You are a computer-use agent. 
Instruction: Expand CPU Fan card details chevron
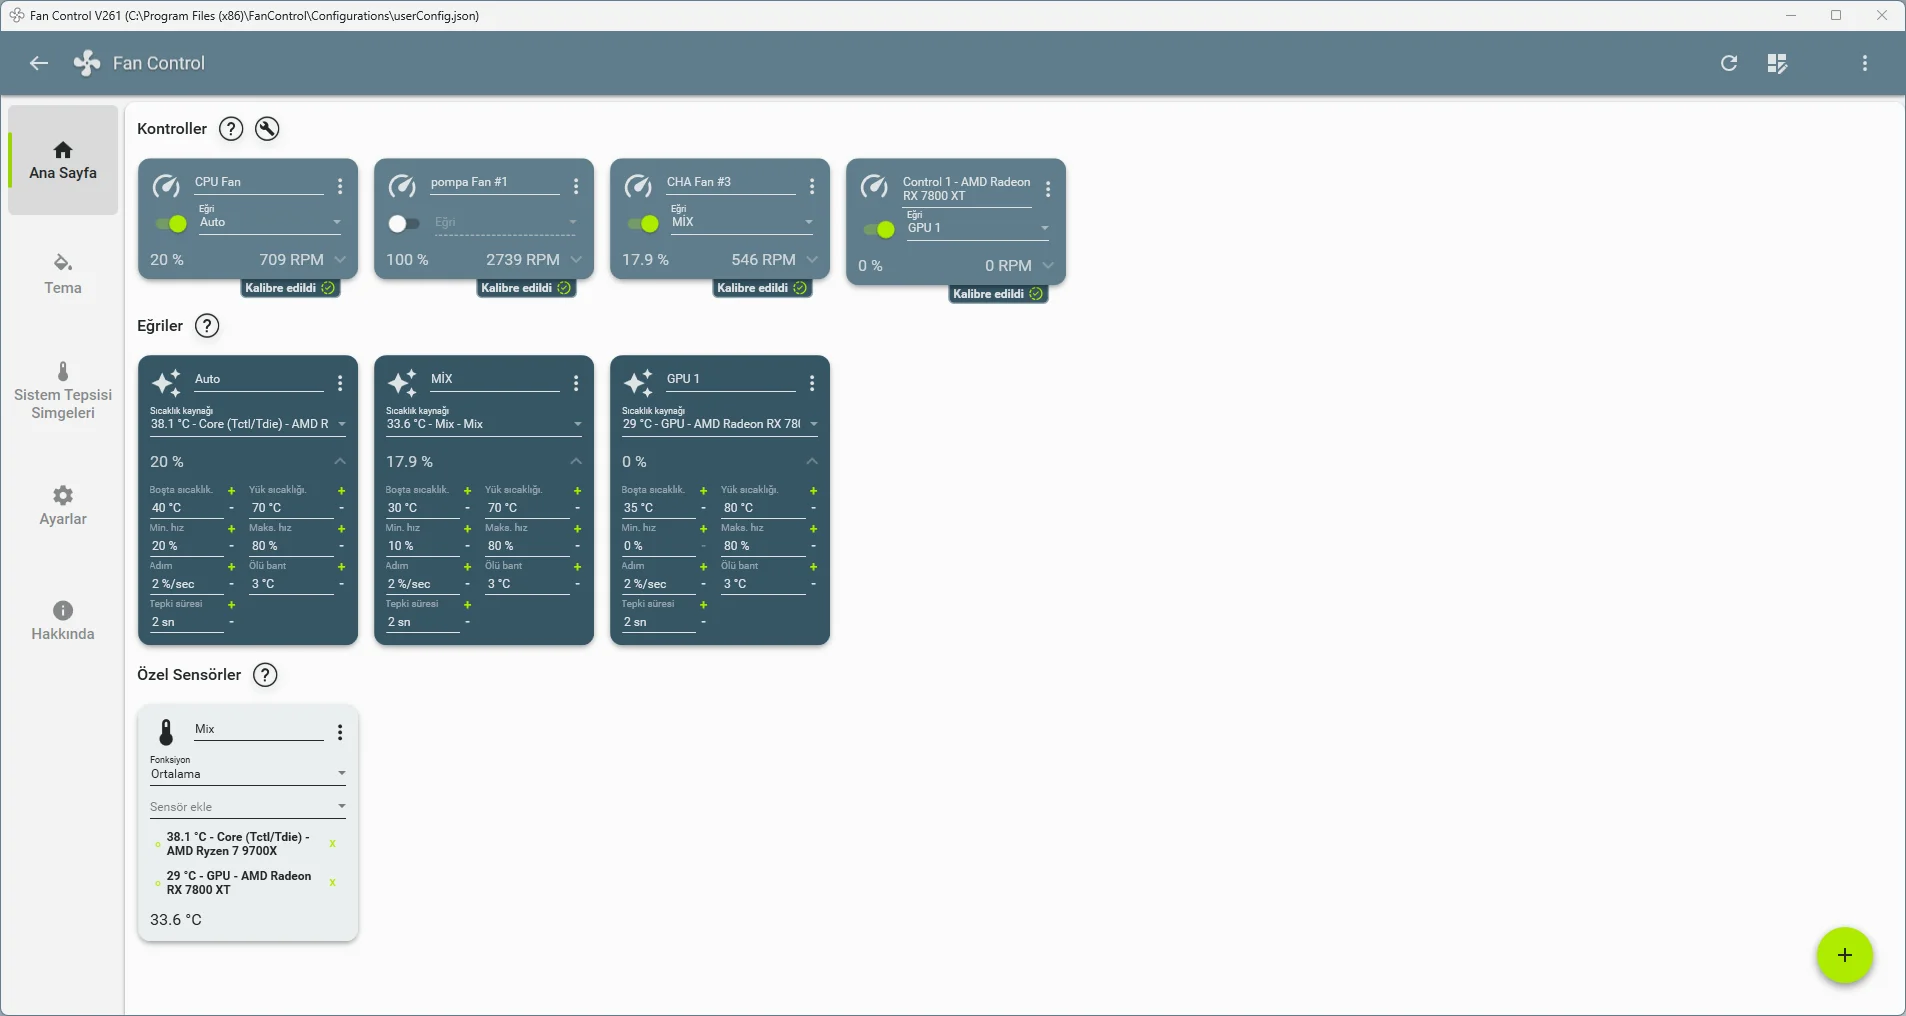click(340, 260)
